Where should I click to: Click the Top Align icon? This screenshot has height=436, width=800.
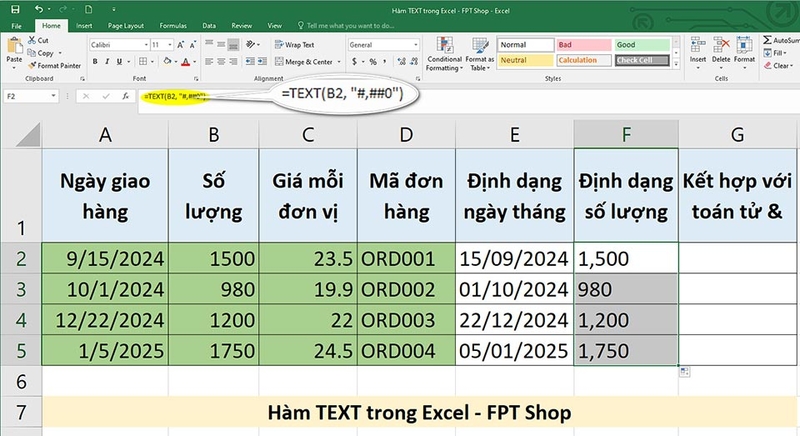coord(209,44)
